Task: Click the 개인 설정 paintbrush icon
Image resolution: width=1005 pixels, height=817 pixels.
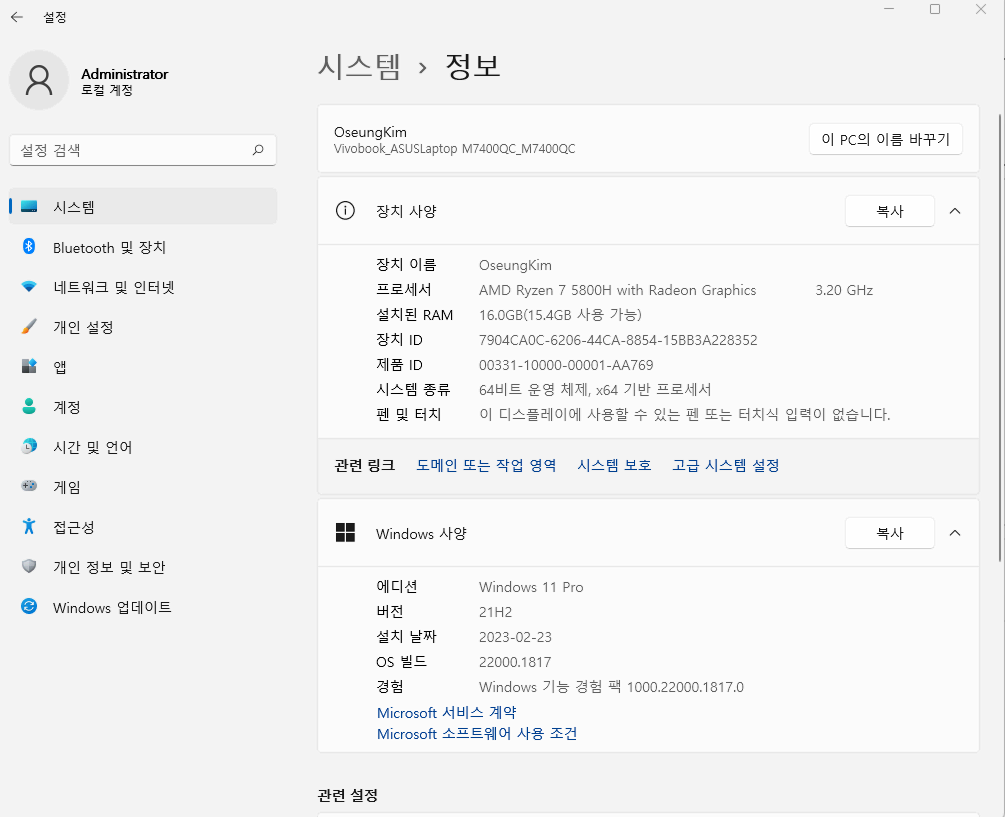Action: [29, 327]
